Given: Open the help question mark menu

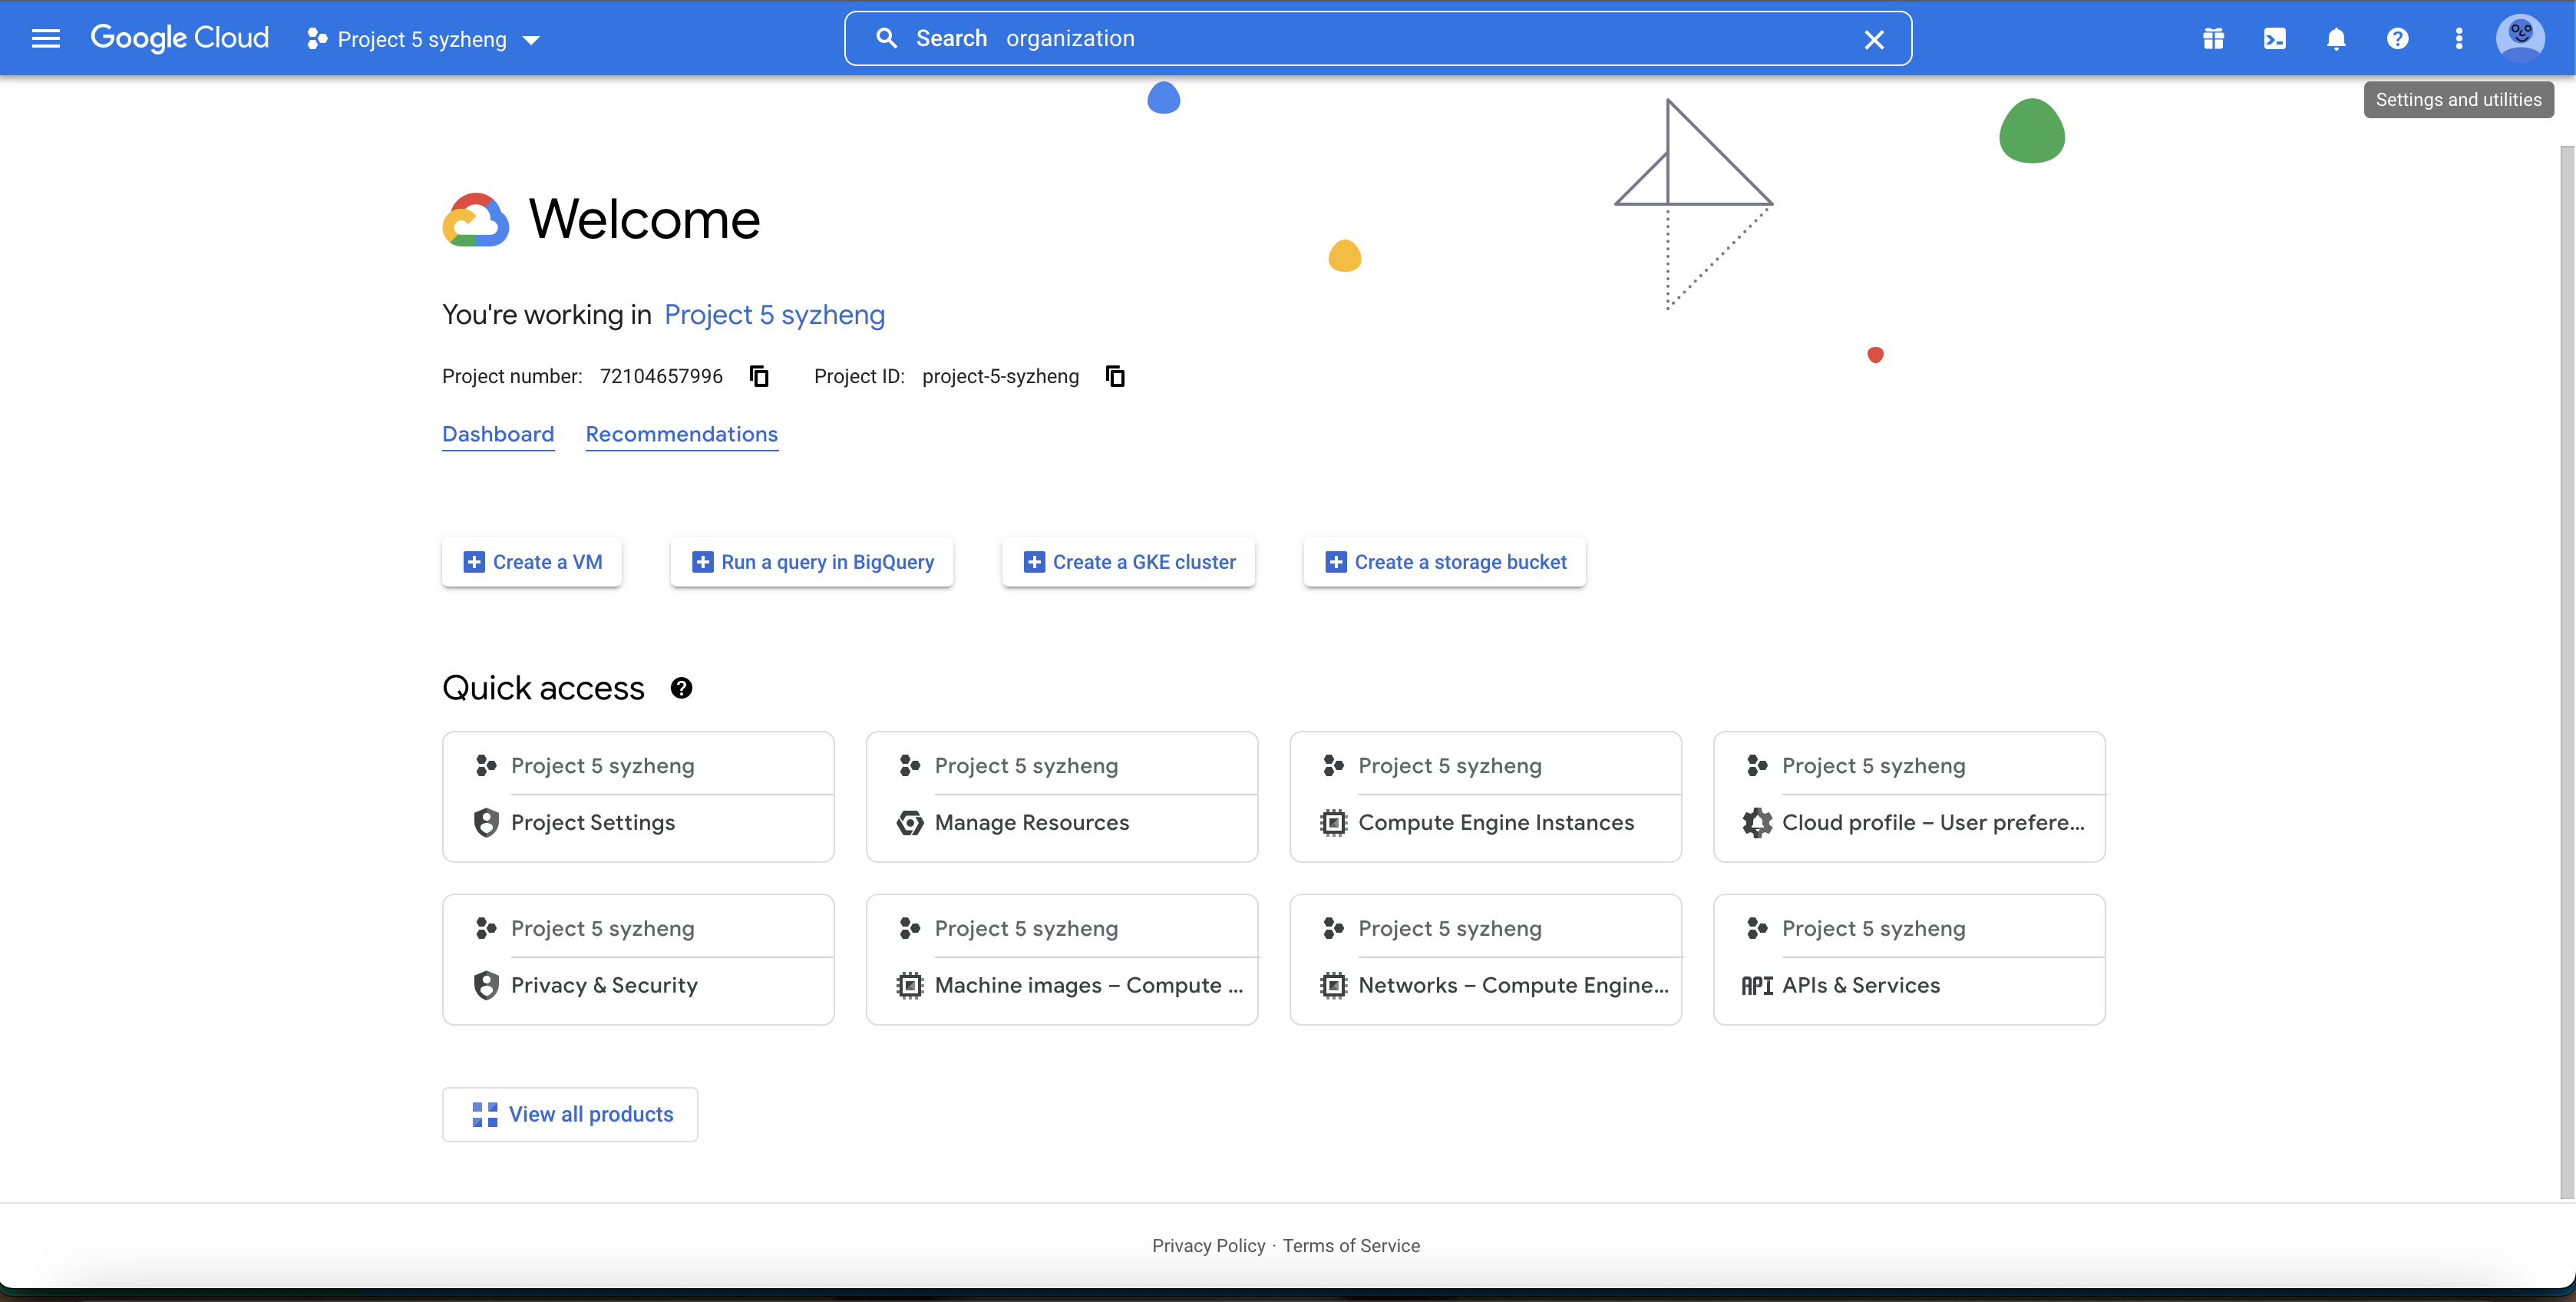Looking at the screenshot, I should (2397, 39).
